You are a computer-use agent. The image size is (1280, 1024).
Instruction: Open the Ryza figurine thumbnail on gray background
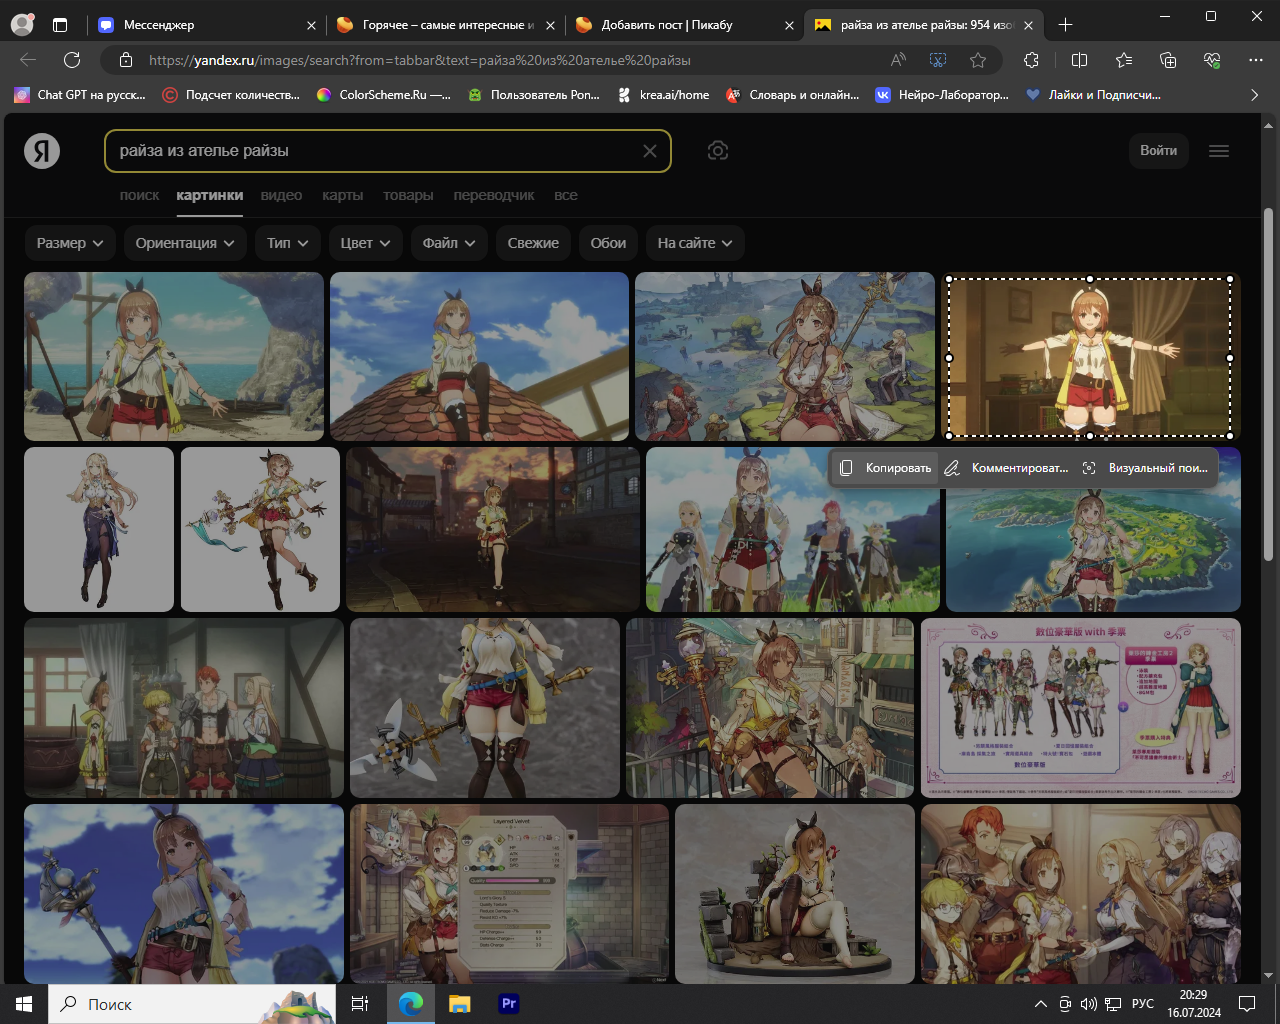click(485, 707)
